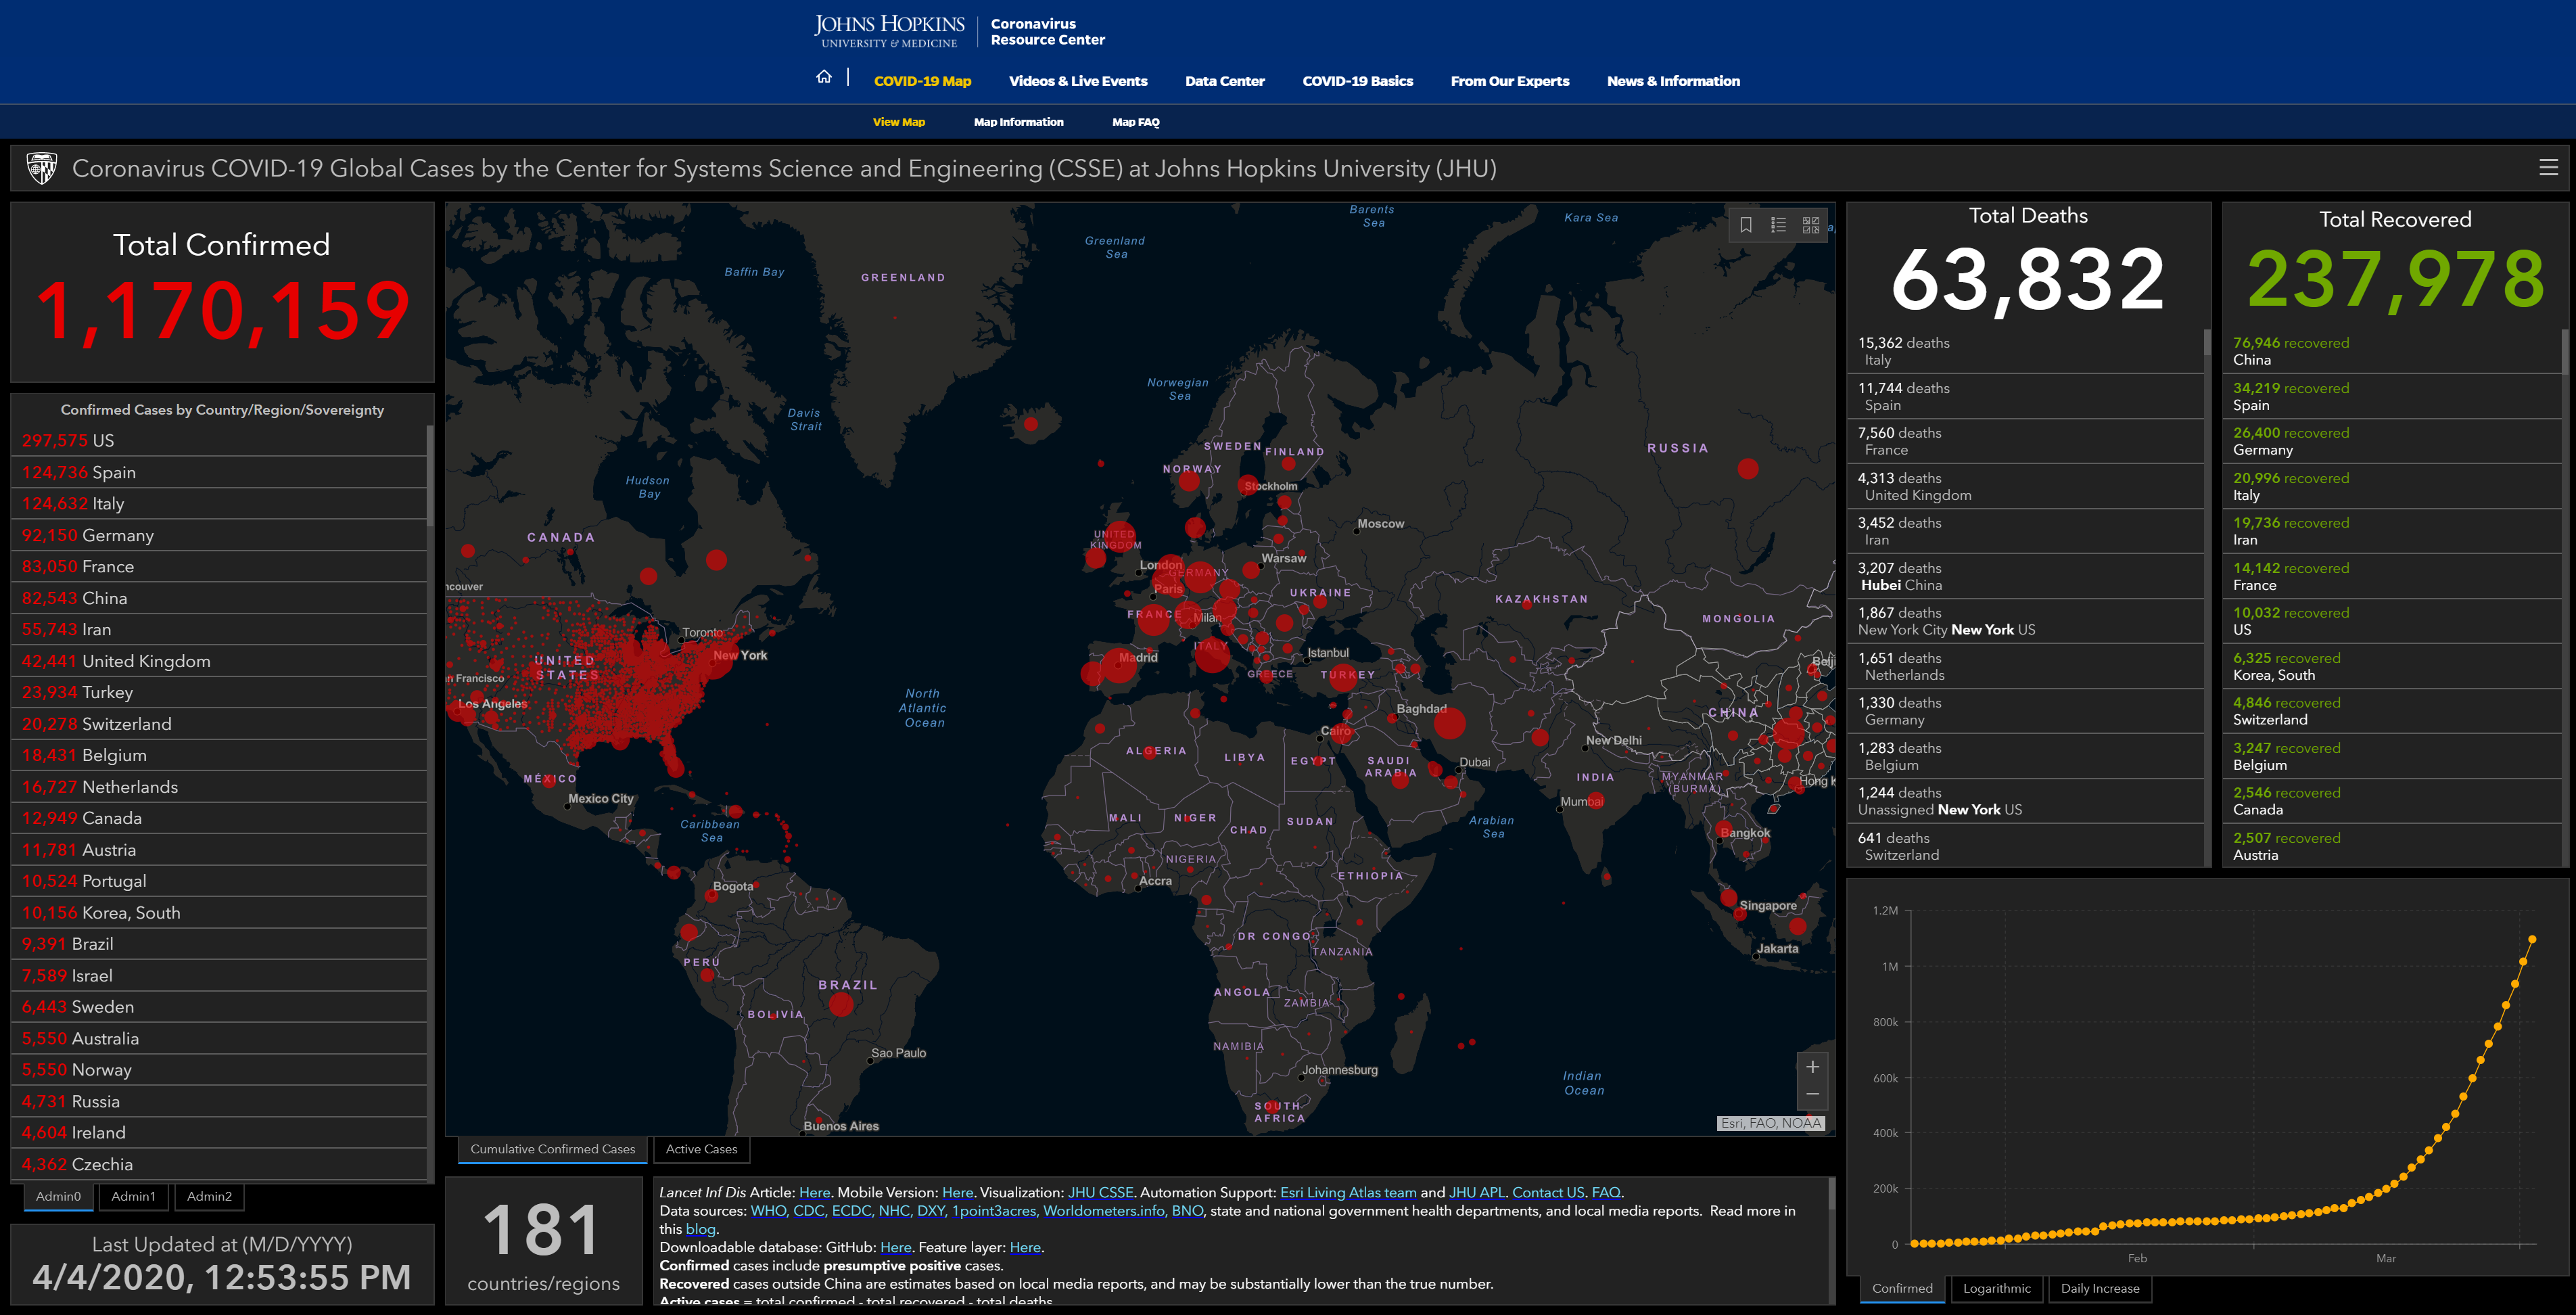Viewport: 2576px width, 1315px height.
Task: Click the 15,362 deaths Italy entry
Action: pyautogui.click(x=2026, y=352)
